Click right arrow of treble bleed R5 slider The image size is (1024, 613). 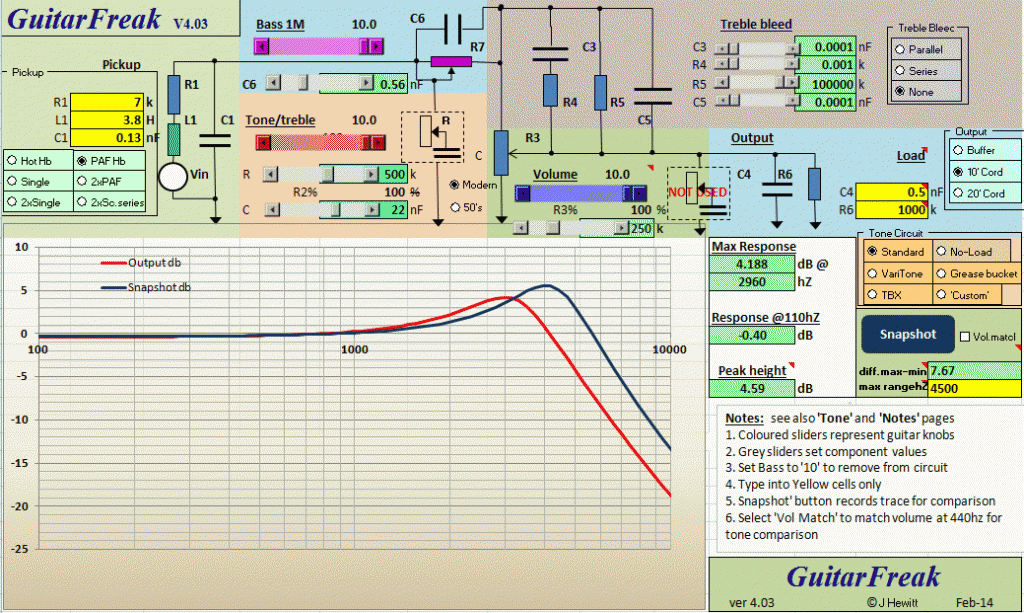[x=792, y=83]
